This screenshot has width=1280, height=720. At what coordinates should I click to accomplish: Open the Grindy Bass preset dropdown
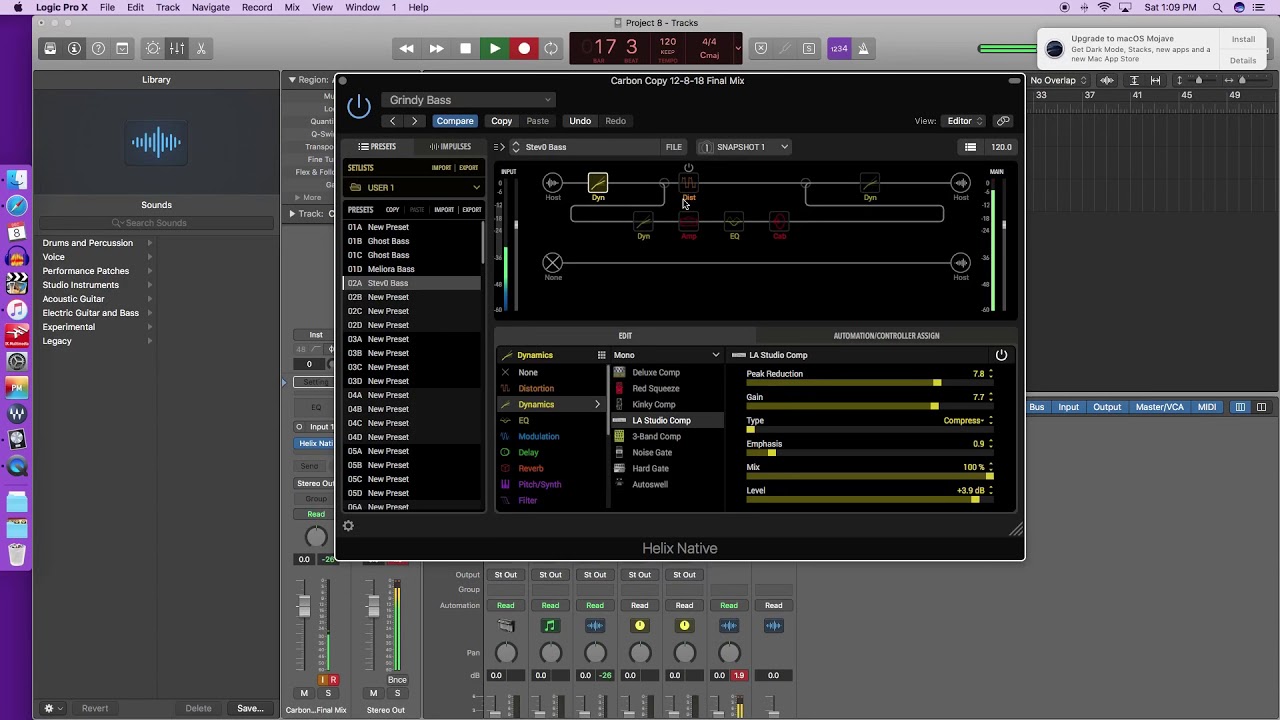pos(468,100)
